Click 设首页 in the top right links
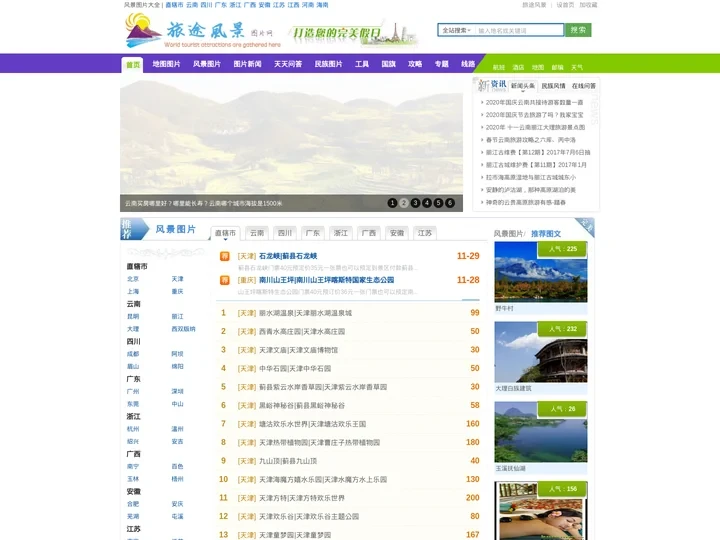 coord(565,5)
